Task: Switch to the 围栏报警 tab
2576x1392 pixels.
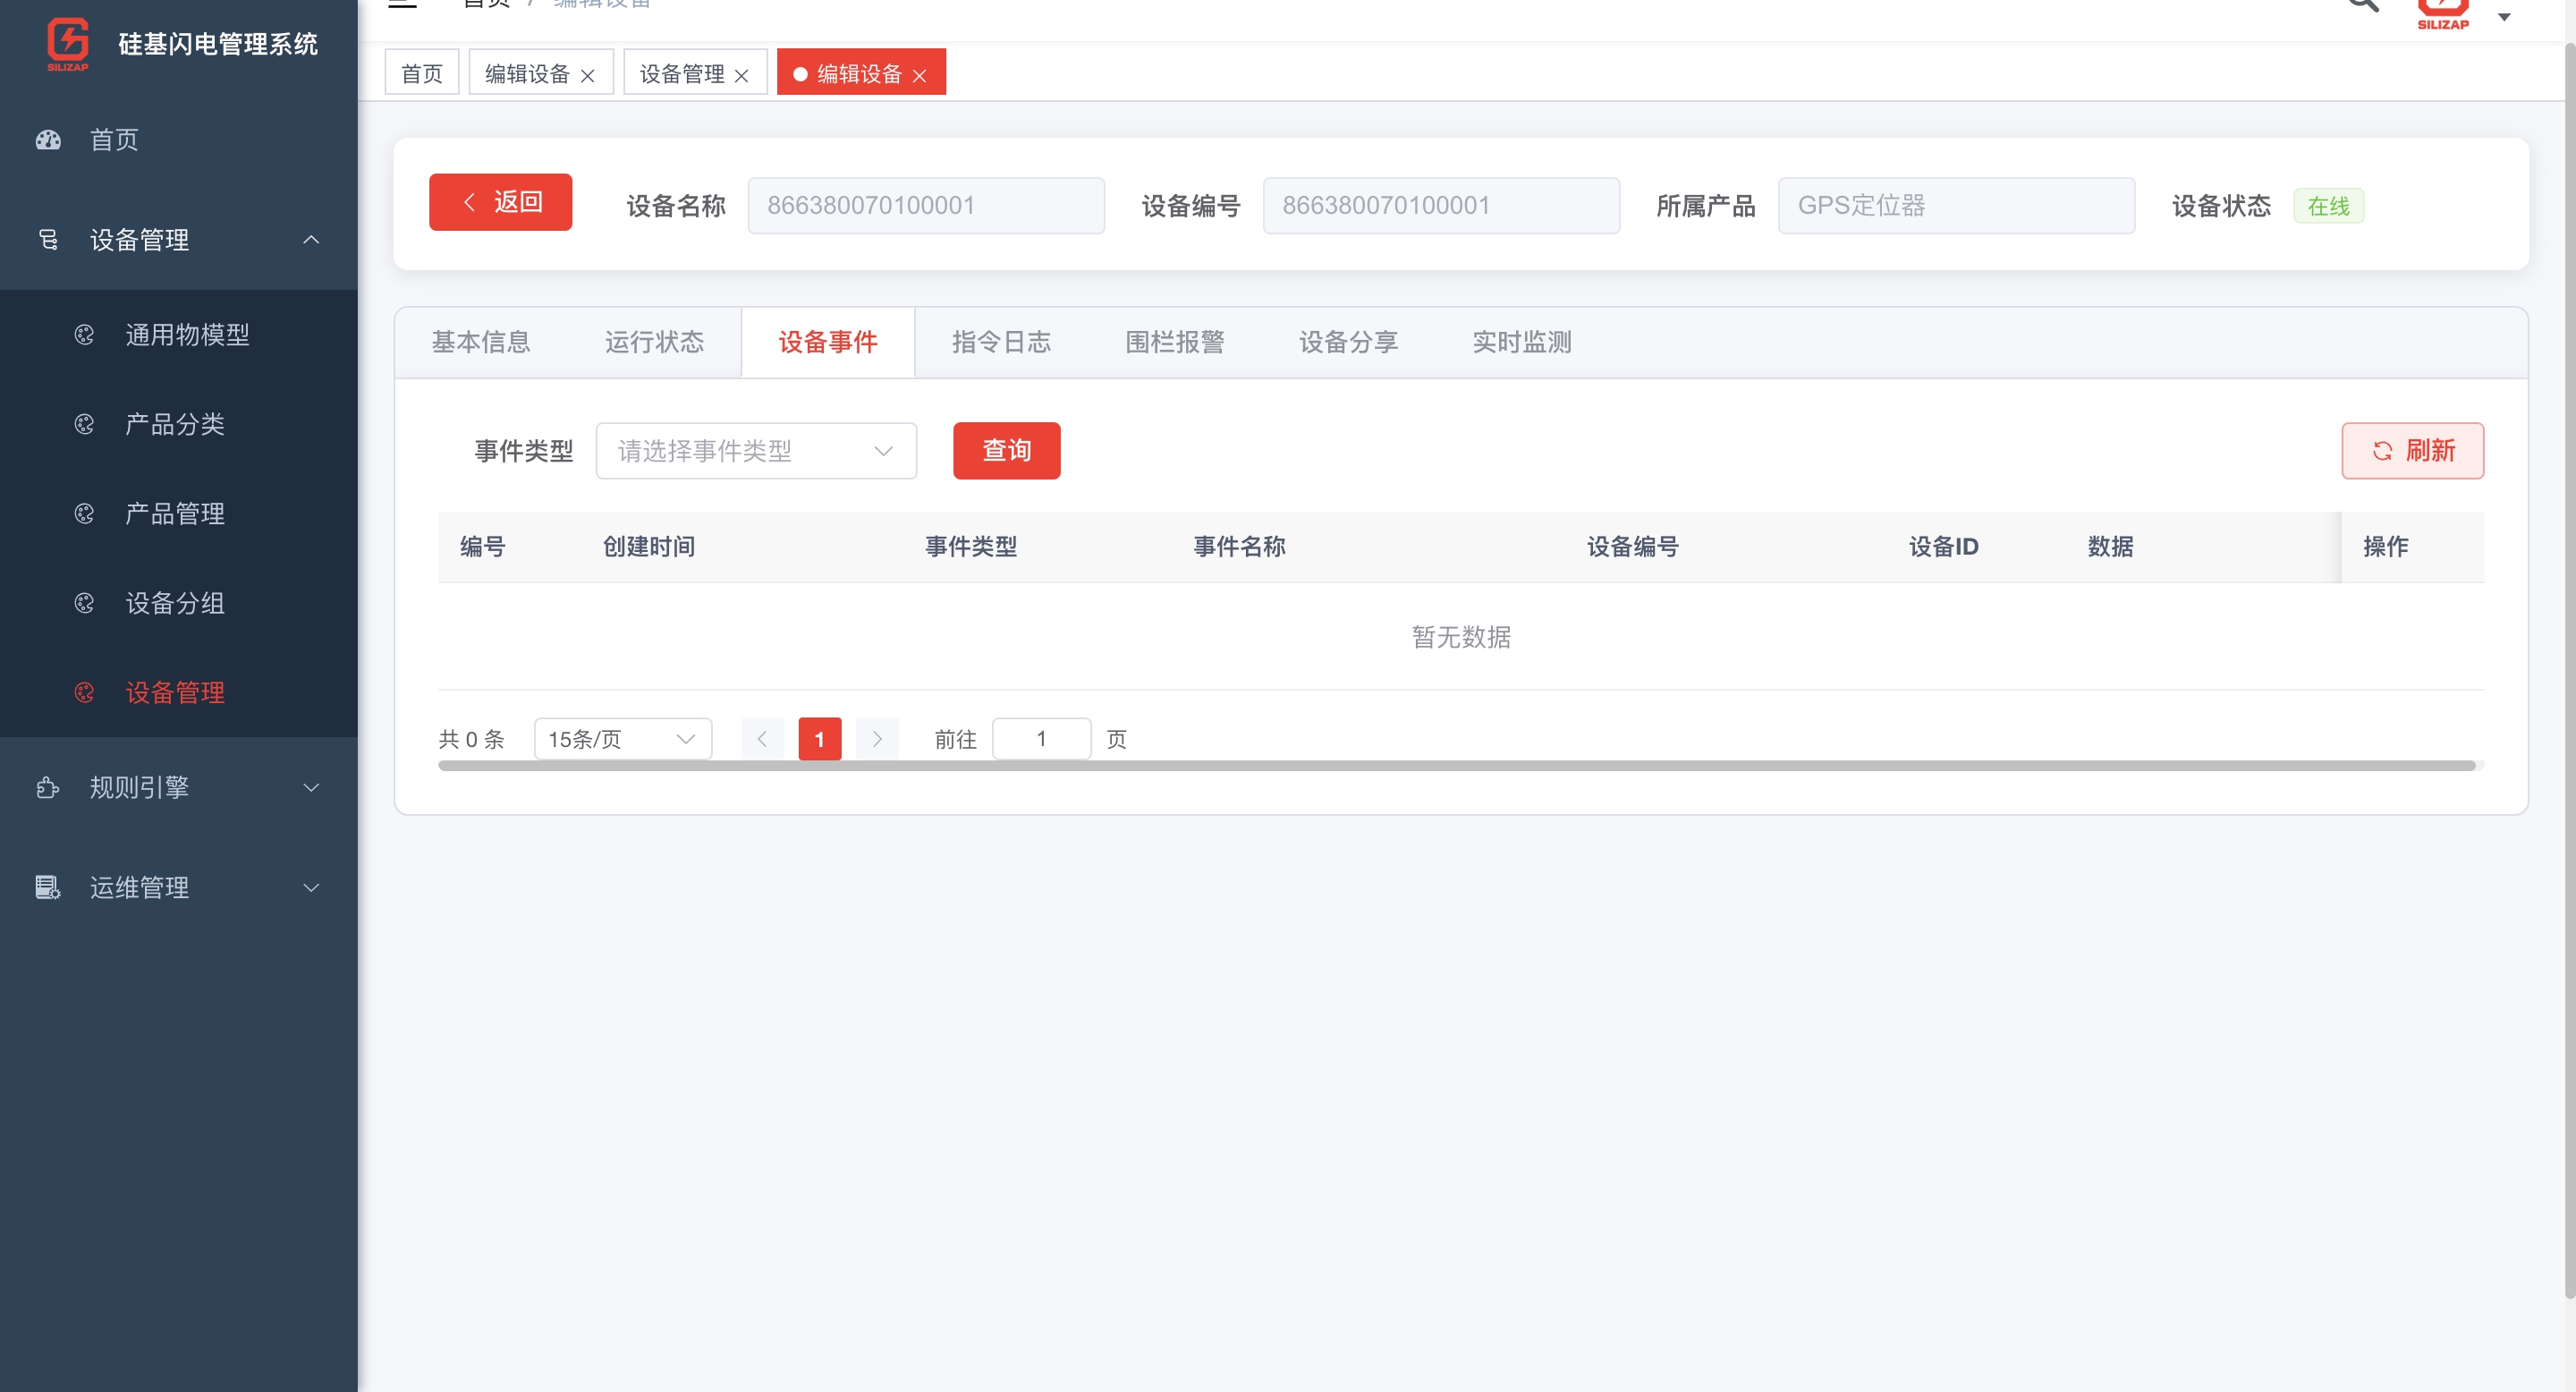Action: click(x=1174, y=342)
